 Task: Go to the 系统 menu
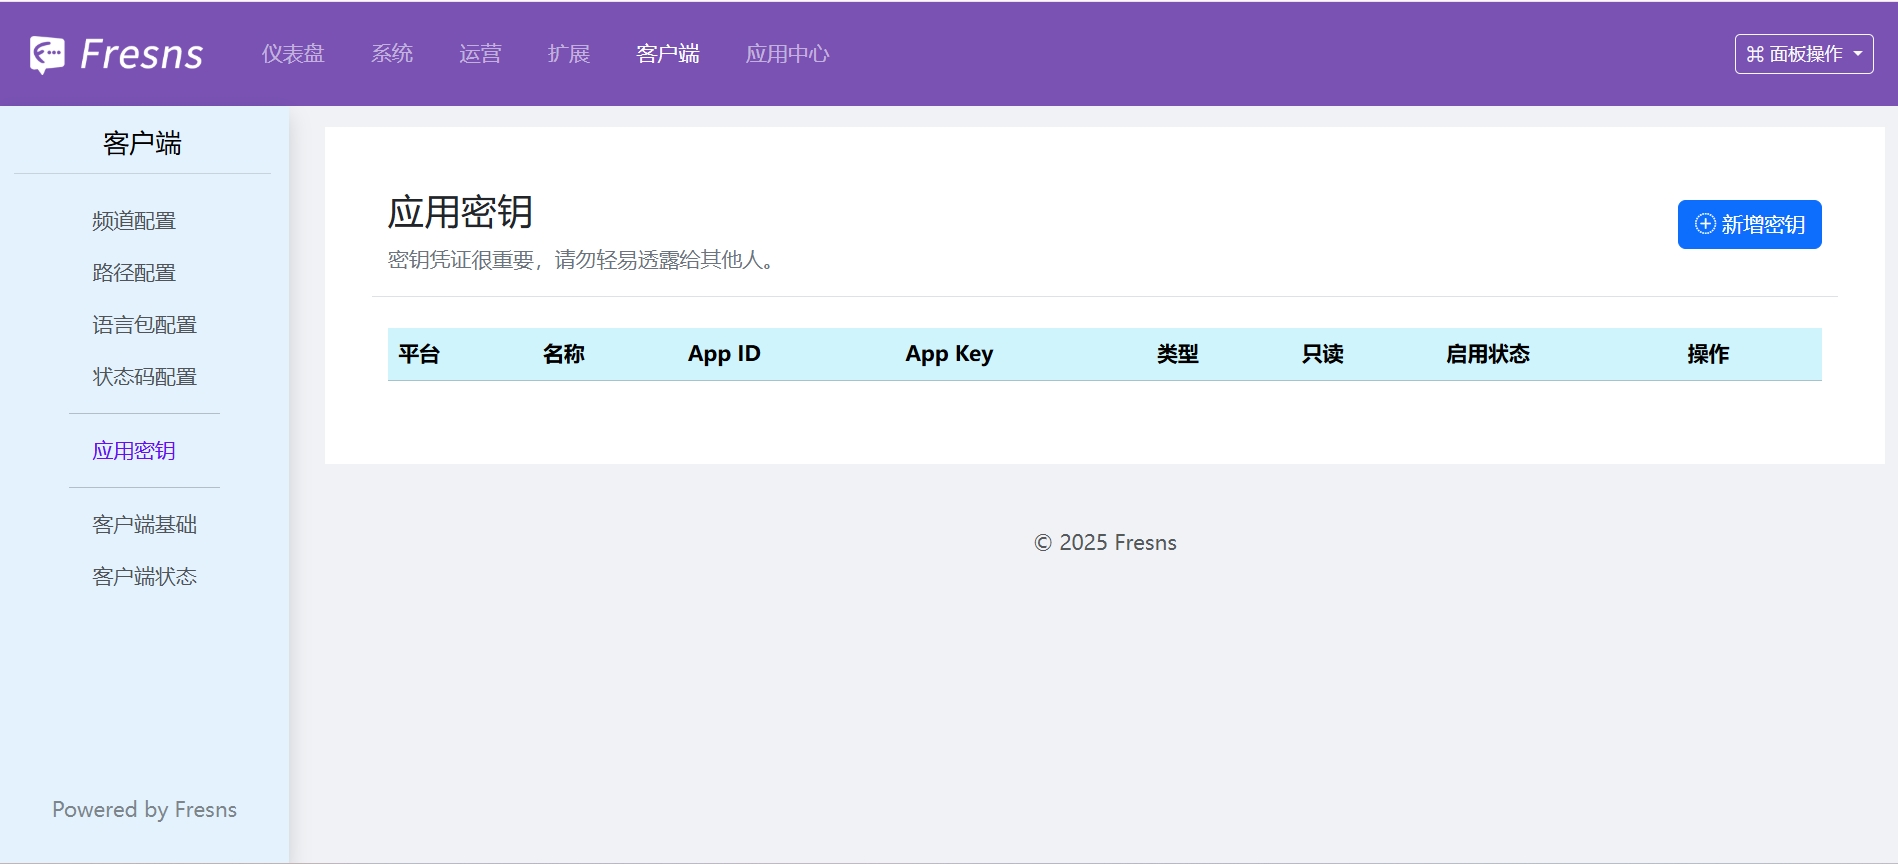[392, 54]
